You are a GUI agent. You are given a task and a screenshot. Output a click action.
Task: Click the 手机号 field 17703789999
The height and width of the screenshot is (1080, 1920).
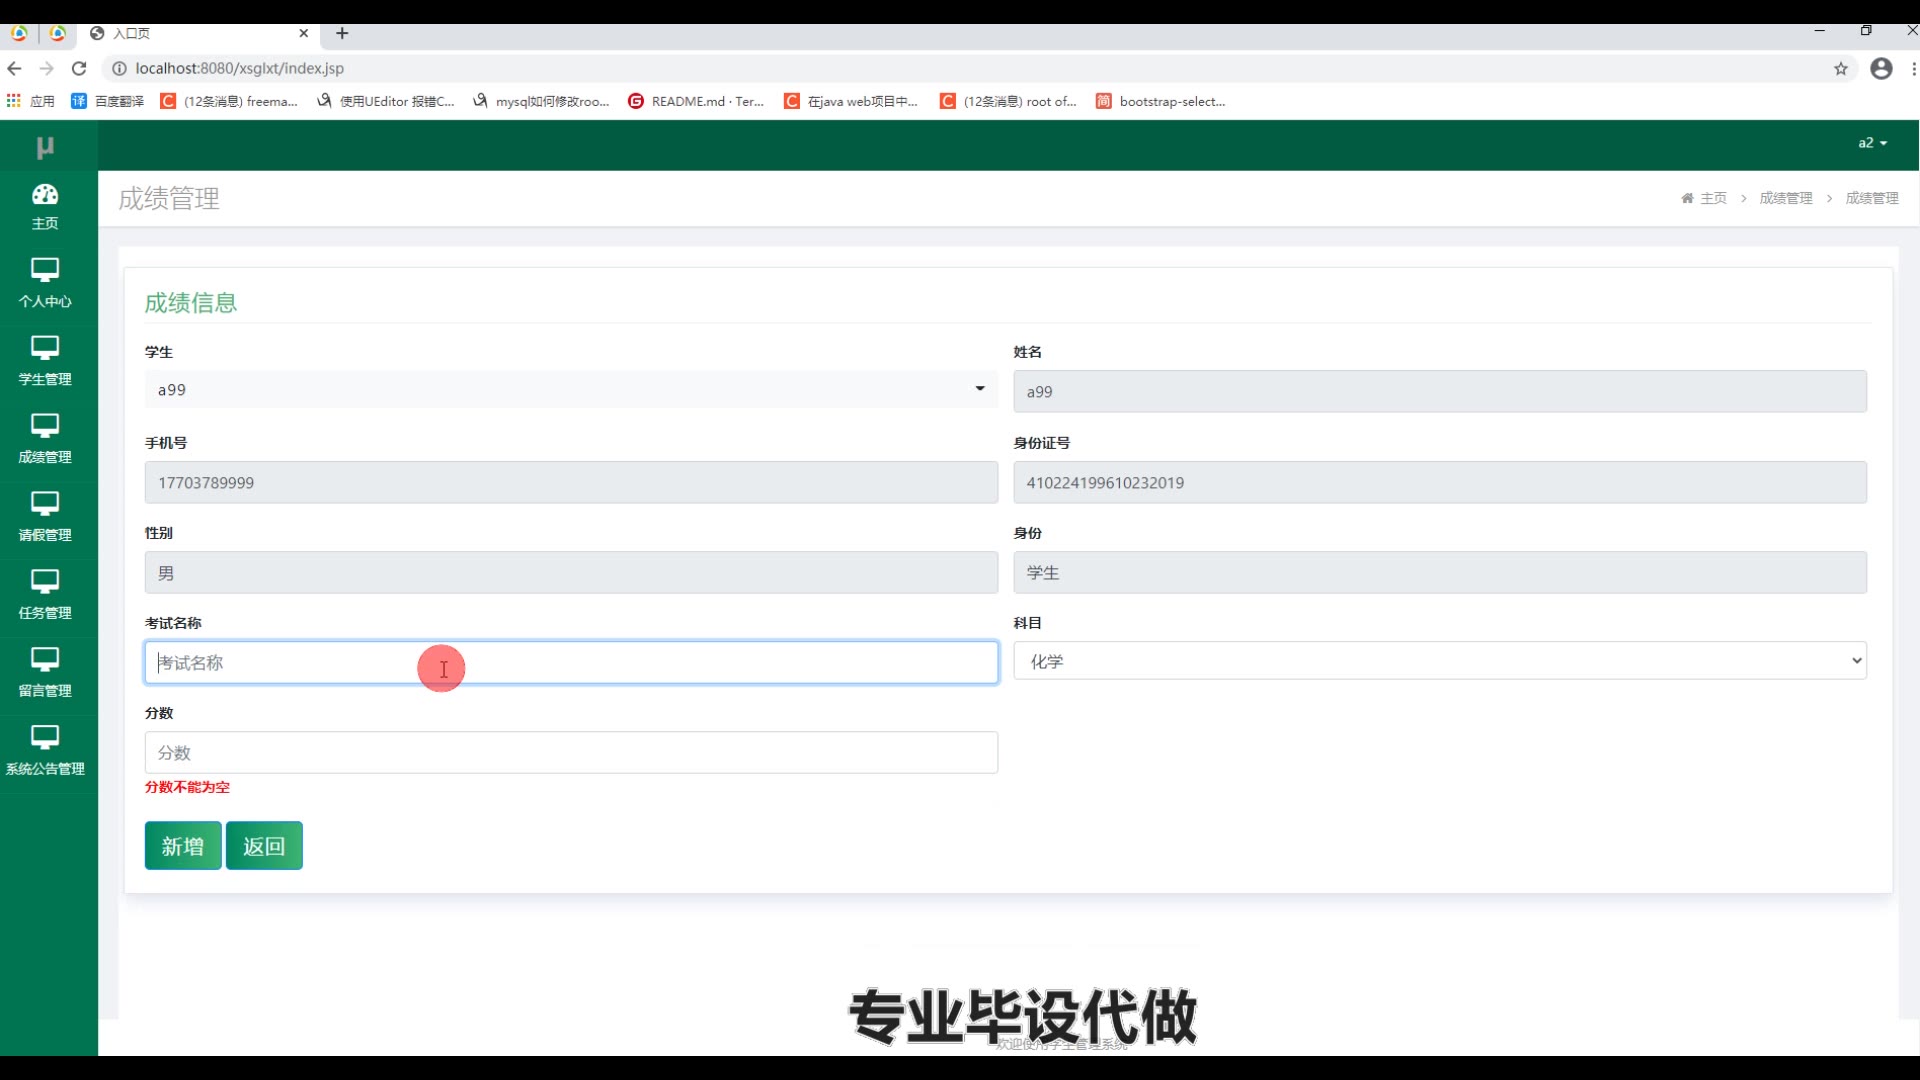click(571, 482)
